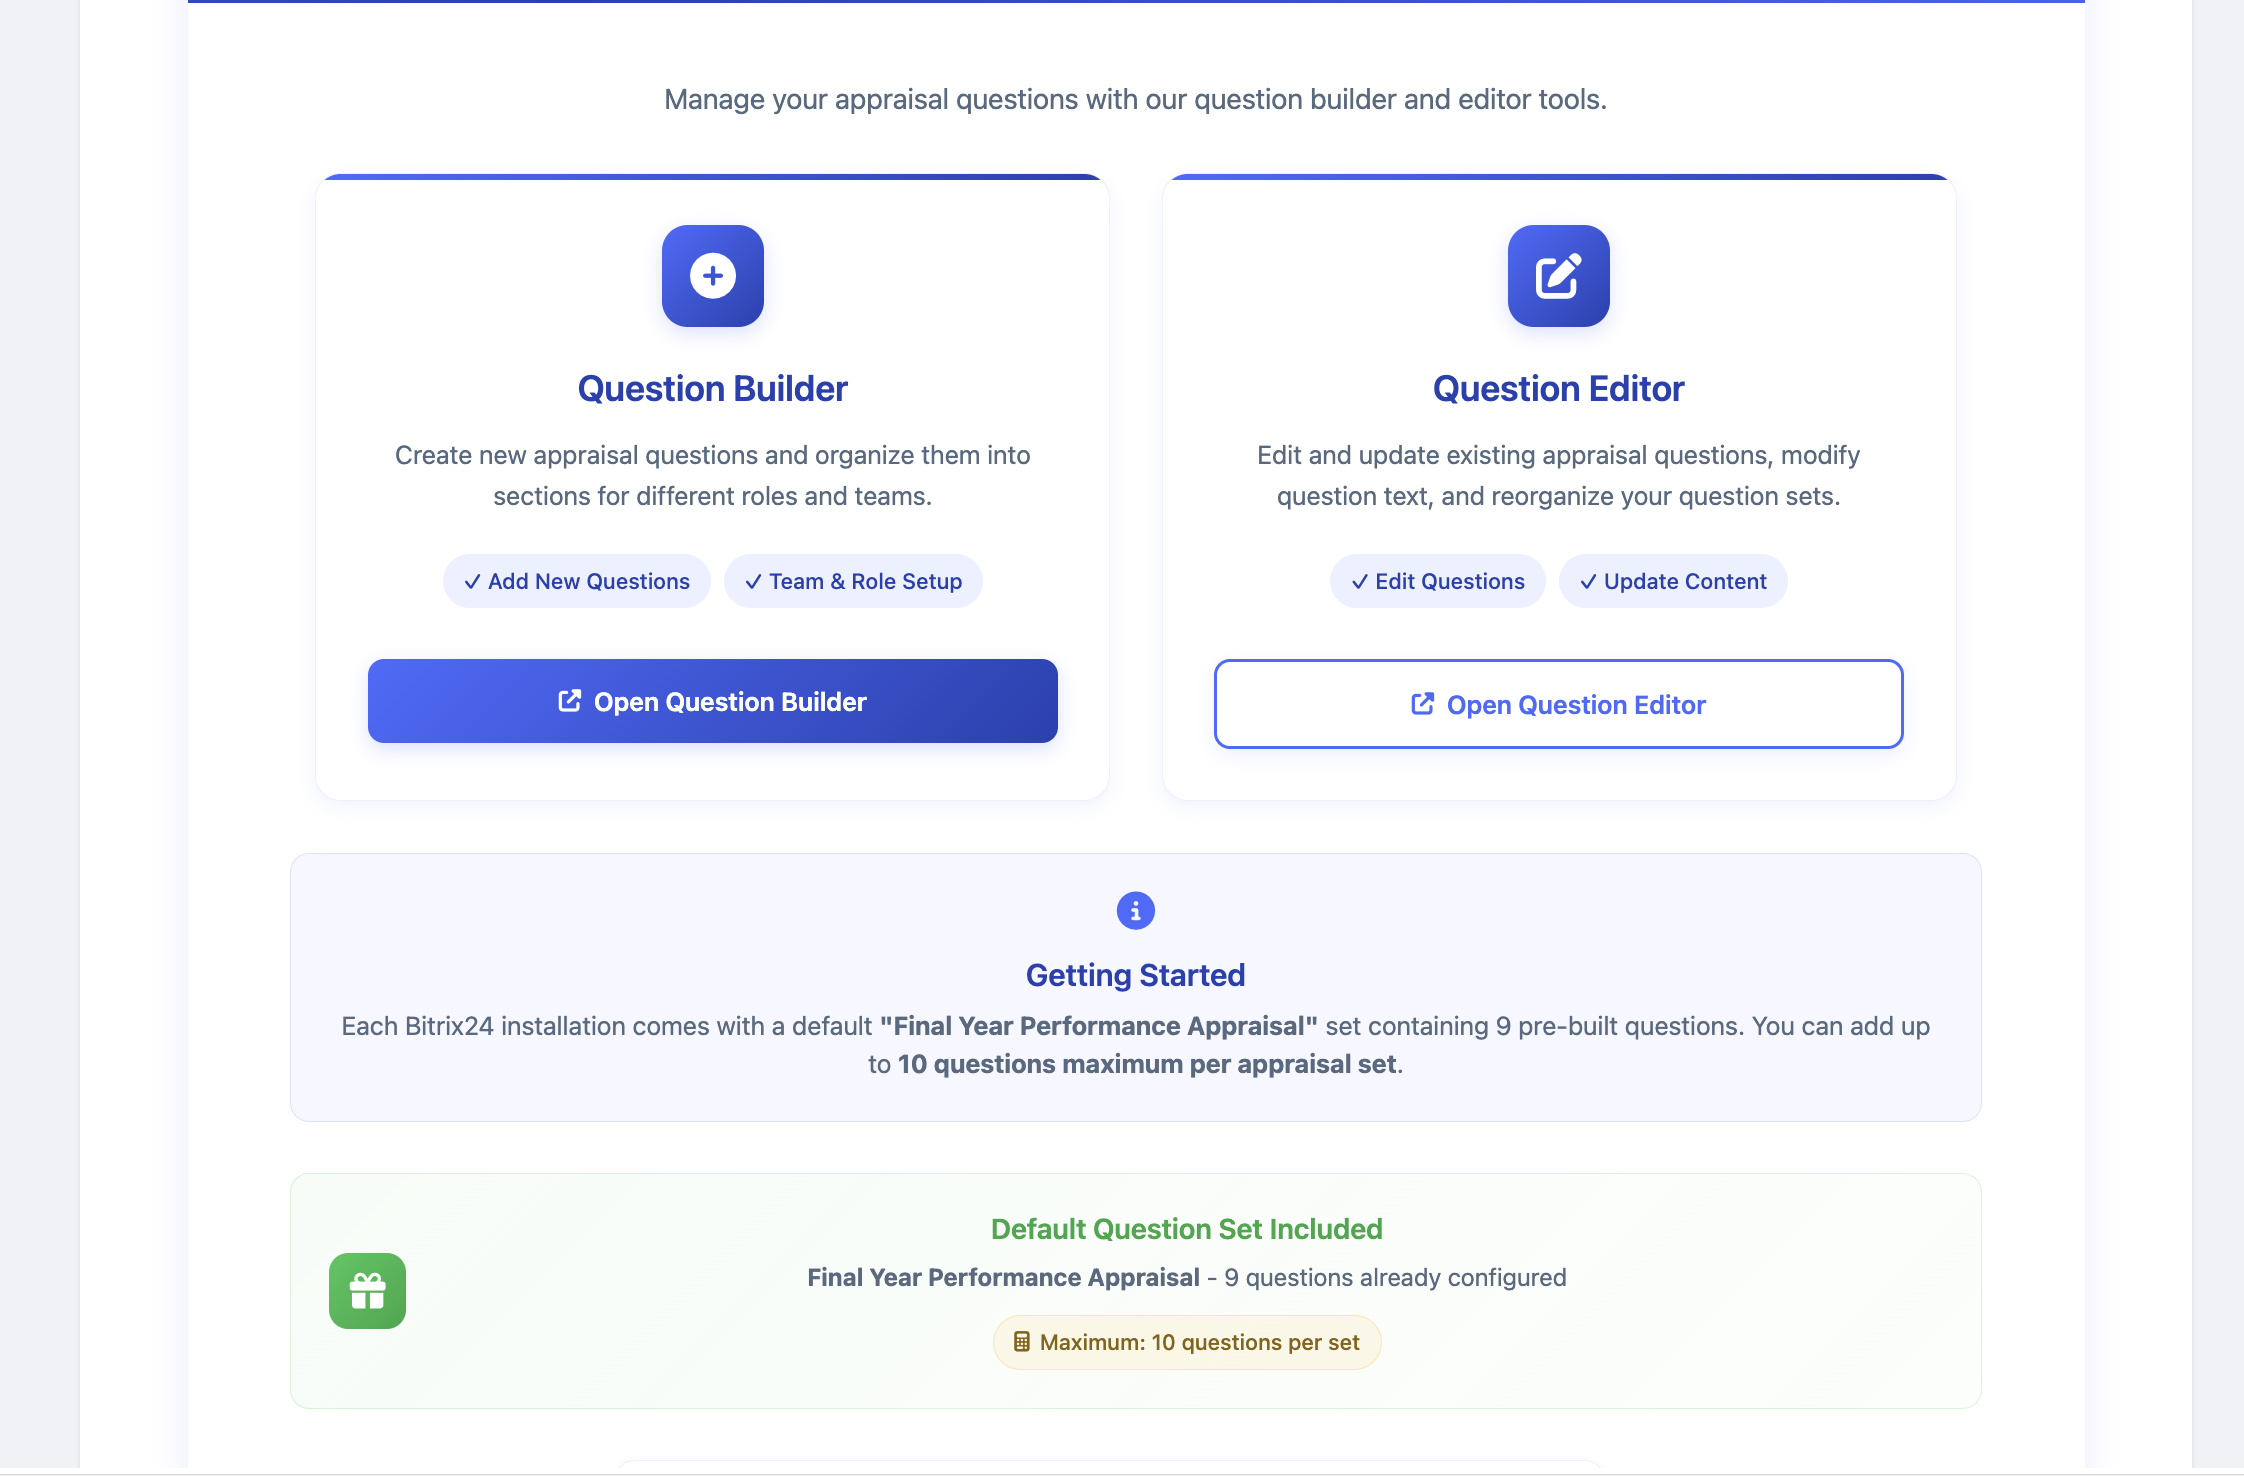Select the Update Content tag
Image resolution: width=2244 pixels, height=1476 pixels.
click(1673, 582)
